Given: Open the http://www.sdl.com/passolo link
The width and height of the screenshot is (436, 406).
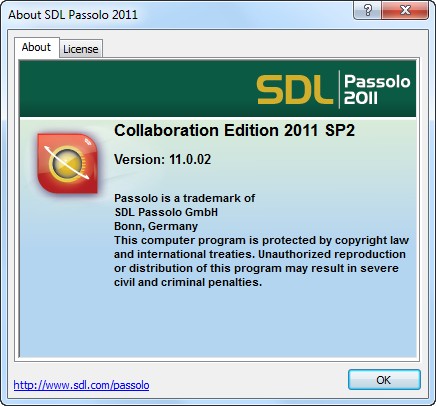Looking at the screenshot, I should coord(81,385).
